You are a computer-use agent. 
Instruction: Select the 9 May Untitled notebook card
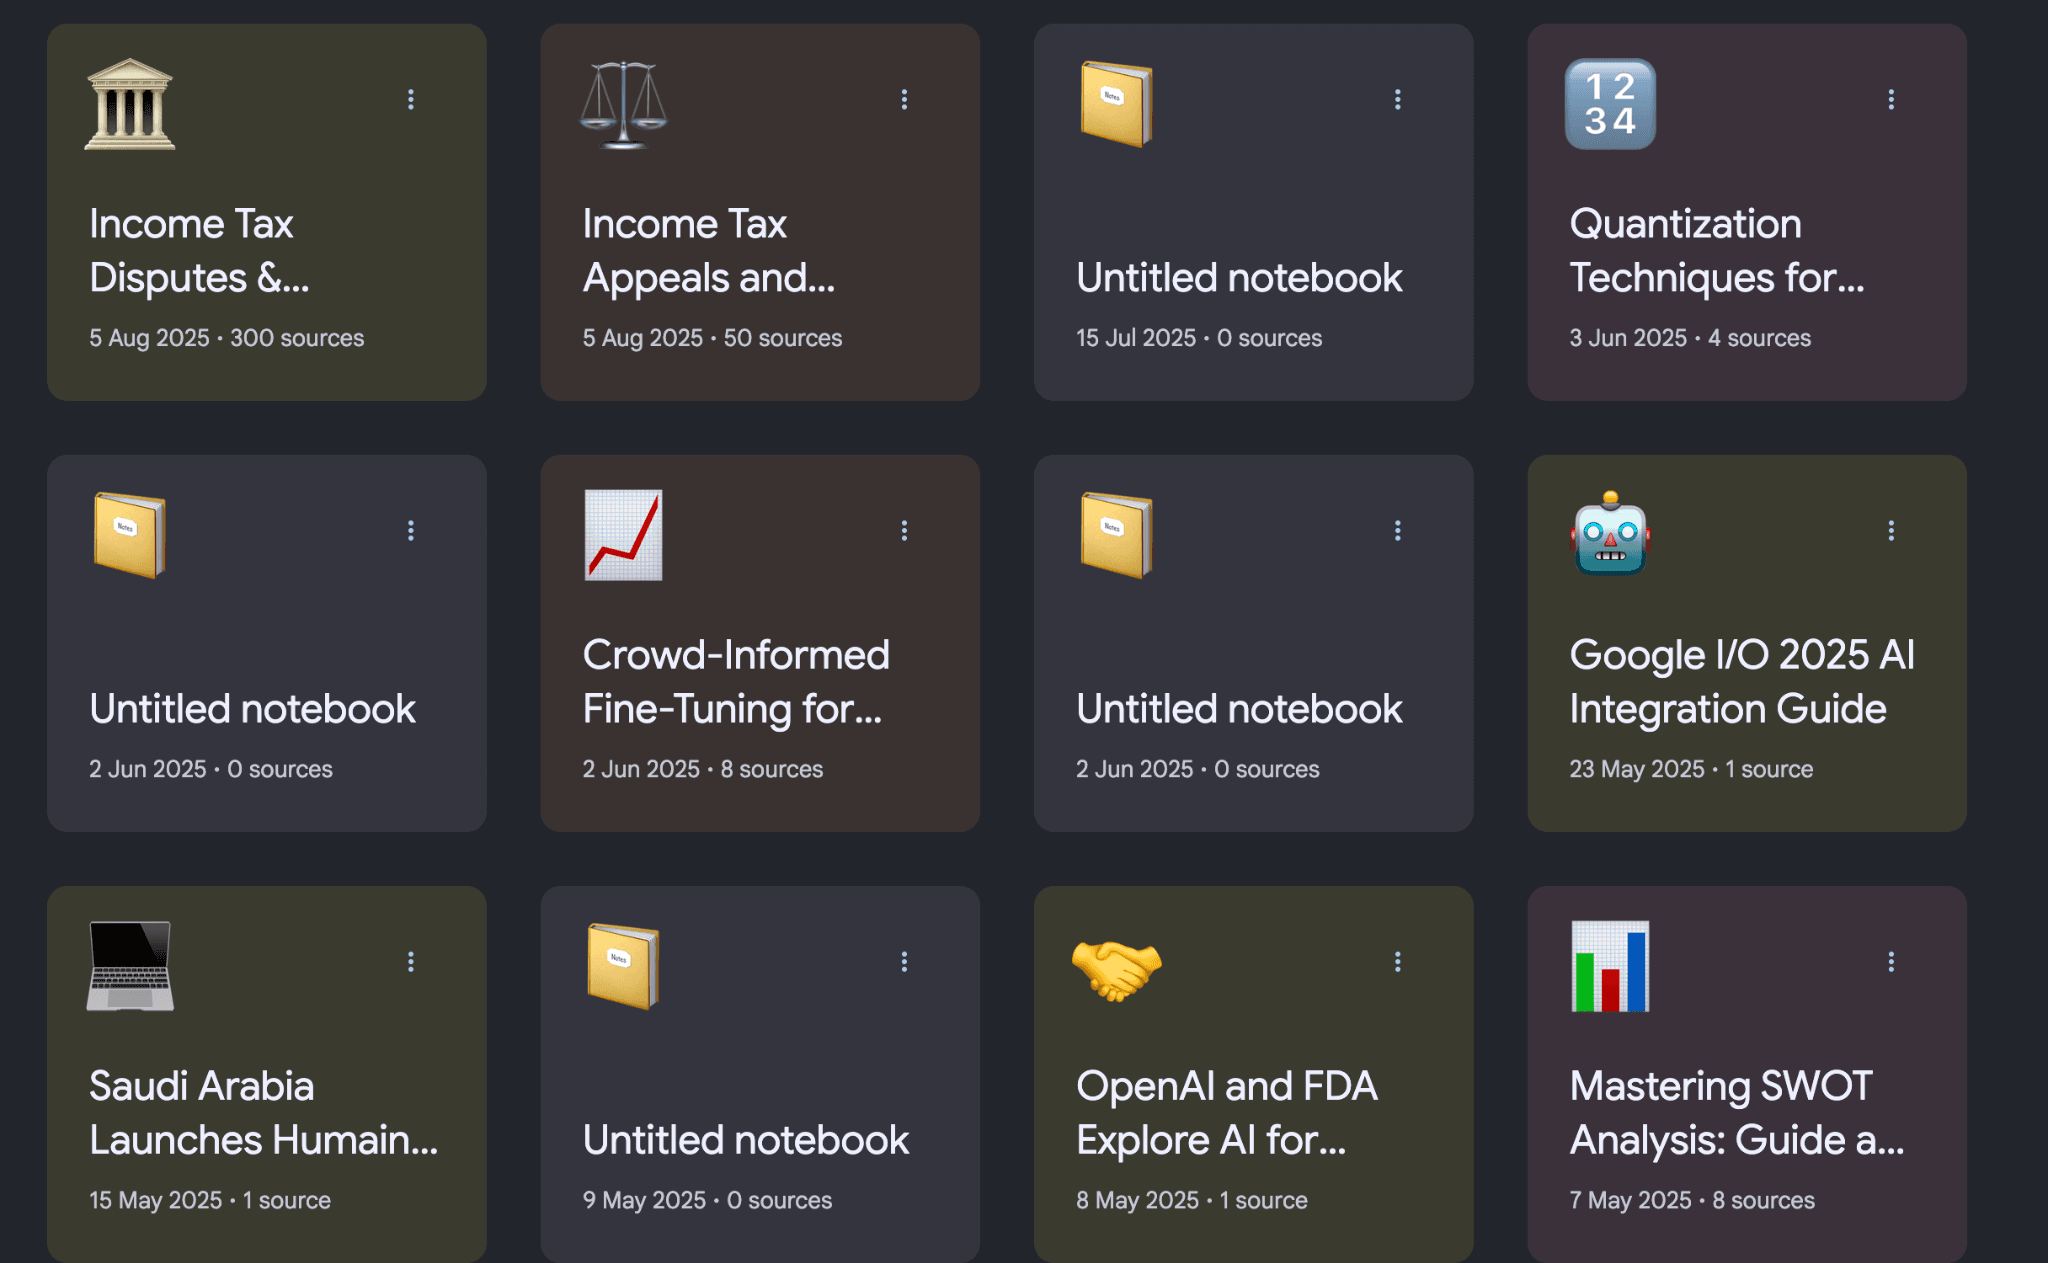745,1139
